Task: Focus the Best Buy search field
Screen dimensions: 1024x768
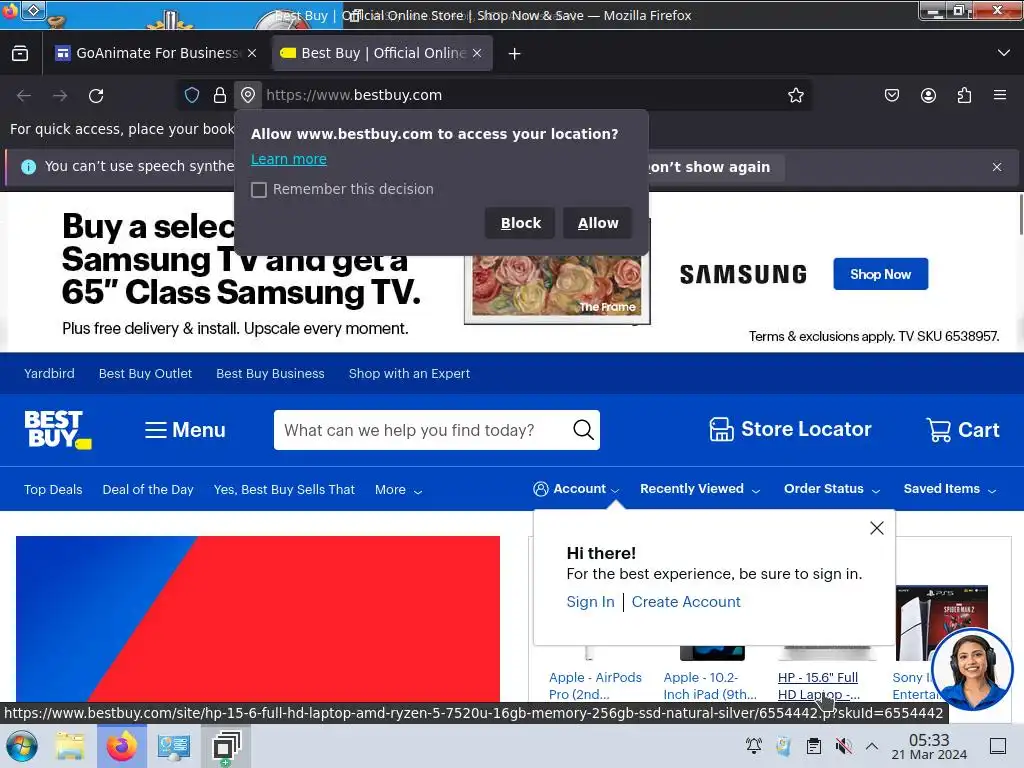Action: click(x=422, y=430)
